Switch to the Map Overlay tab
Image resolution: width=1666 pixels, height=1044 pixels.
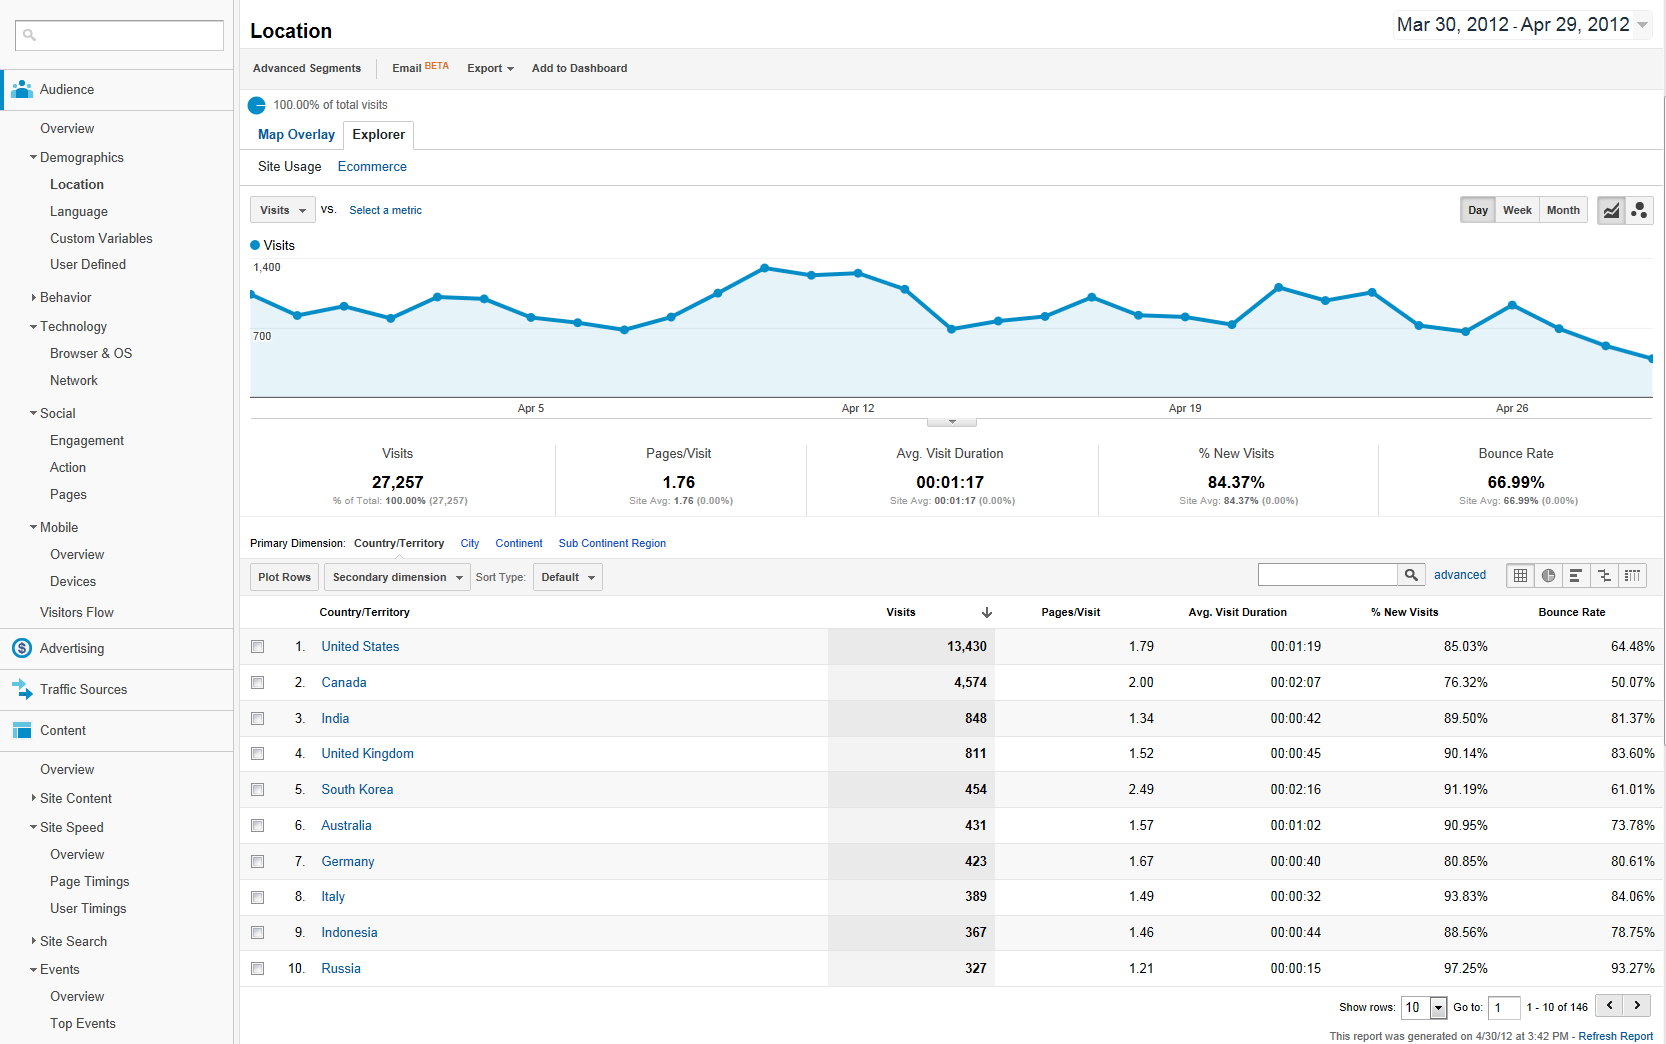[296, 134]
